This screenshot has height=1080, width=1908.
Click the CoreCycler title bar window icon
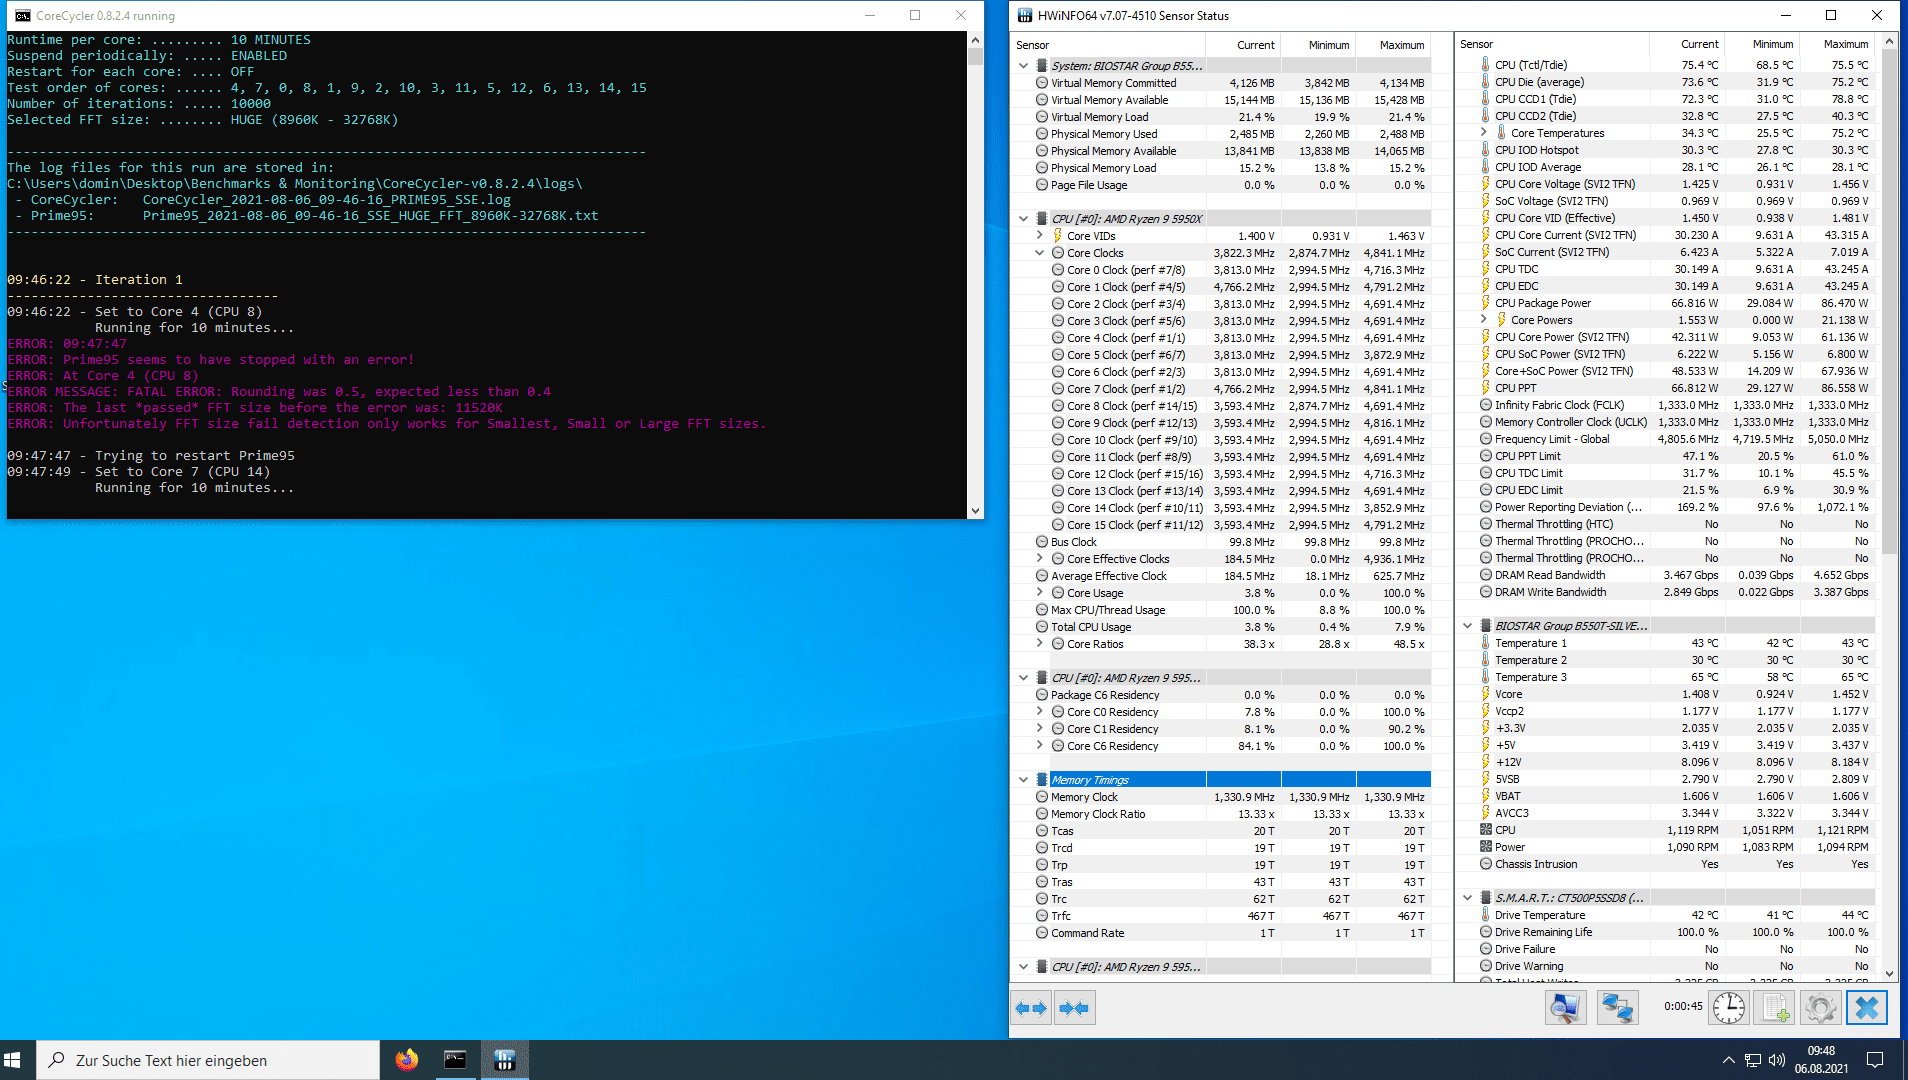coord(22,15)
